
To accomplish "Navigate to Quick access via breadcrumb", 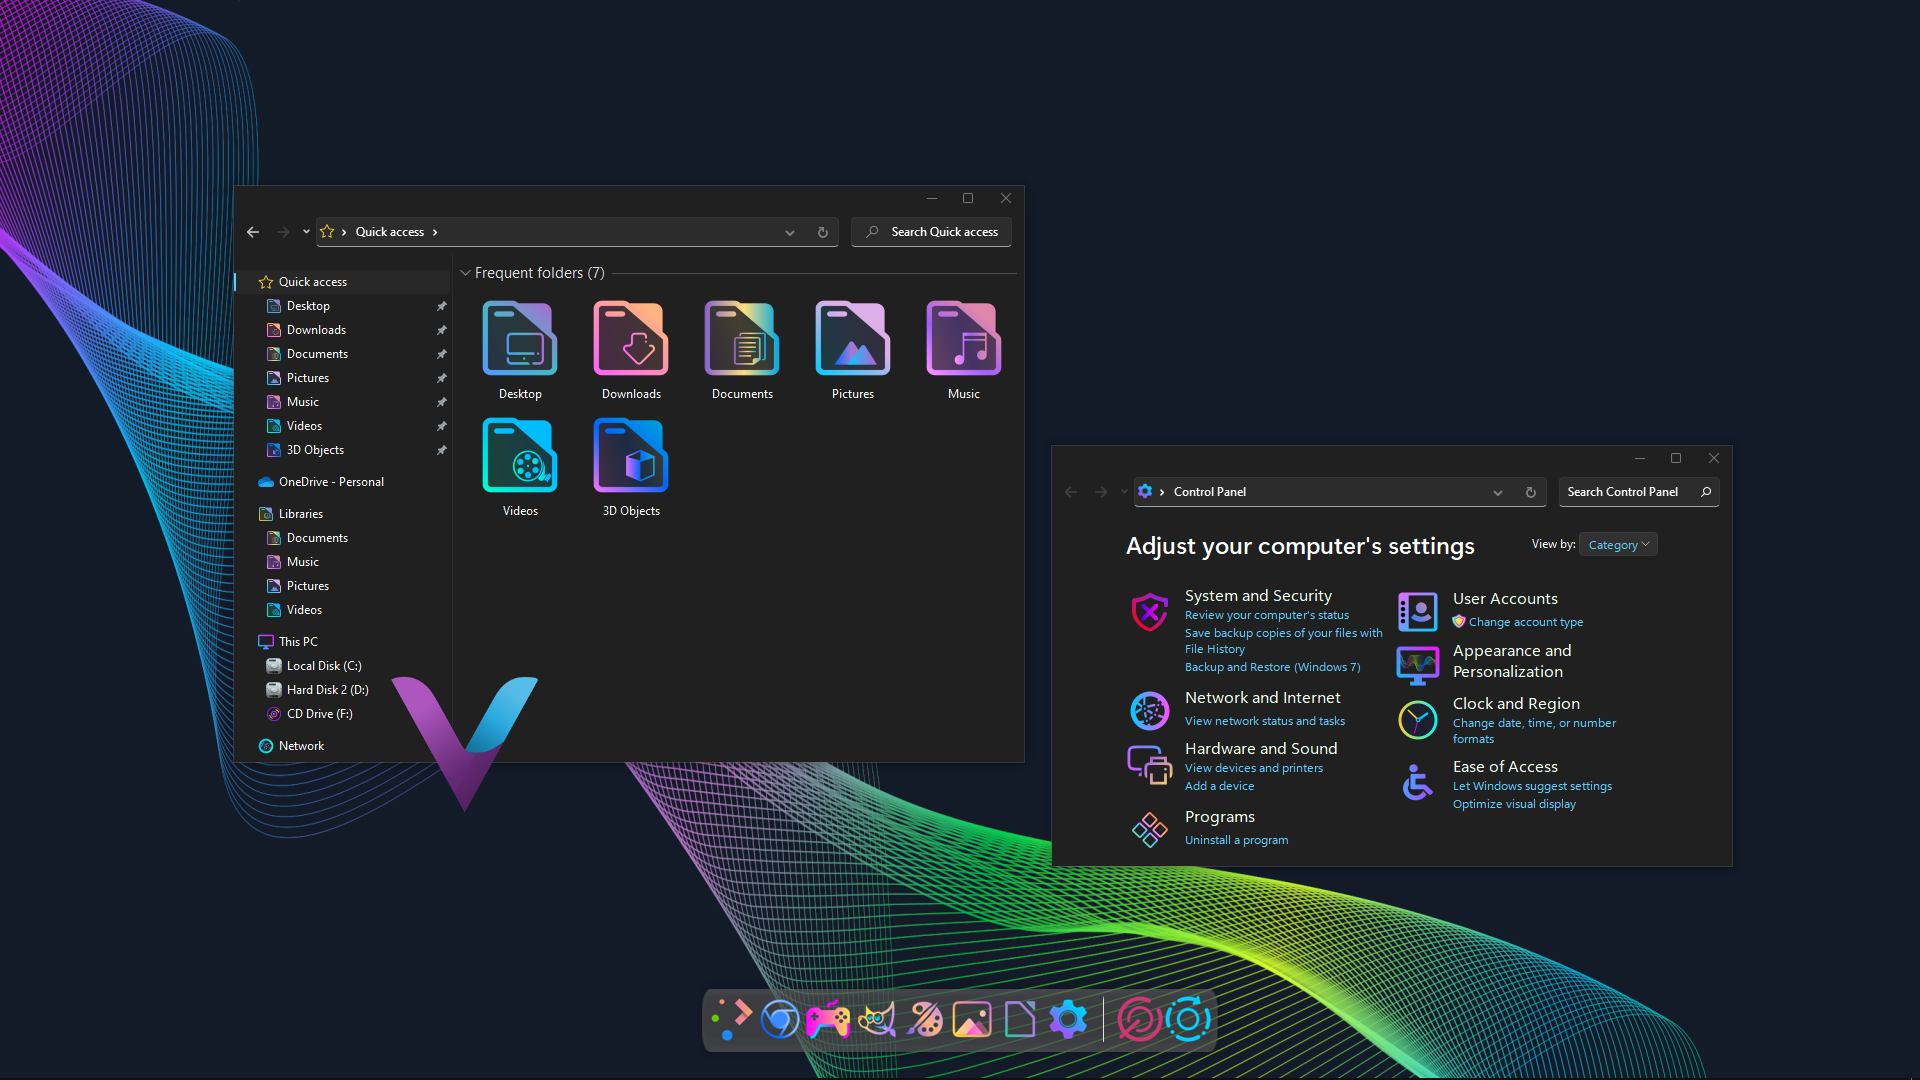I will click(x=390, y=231).
